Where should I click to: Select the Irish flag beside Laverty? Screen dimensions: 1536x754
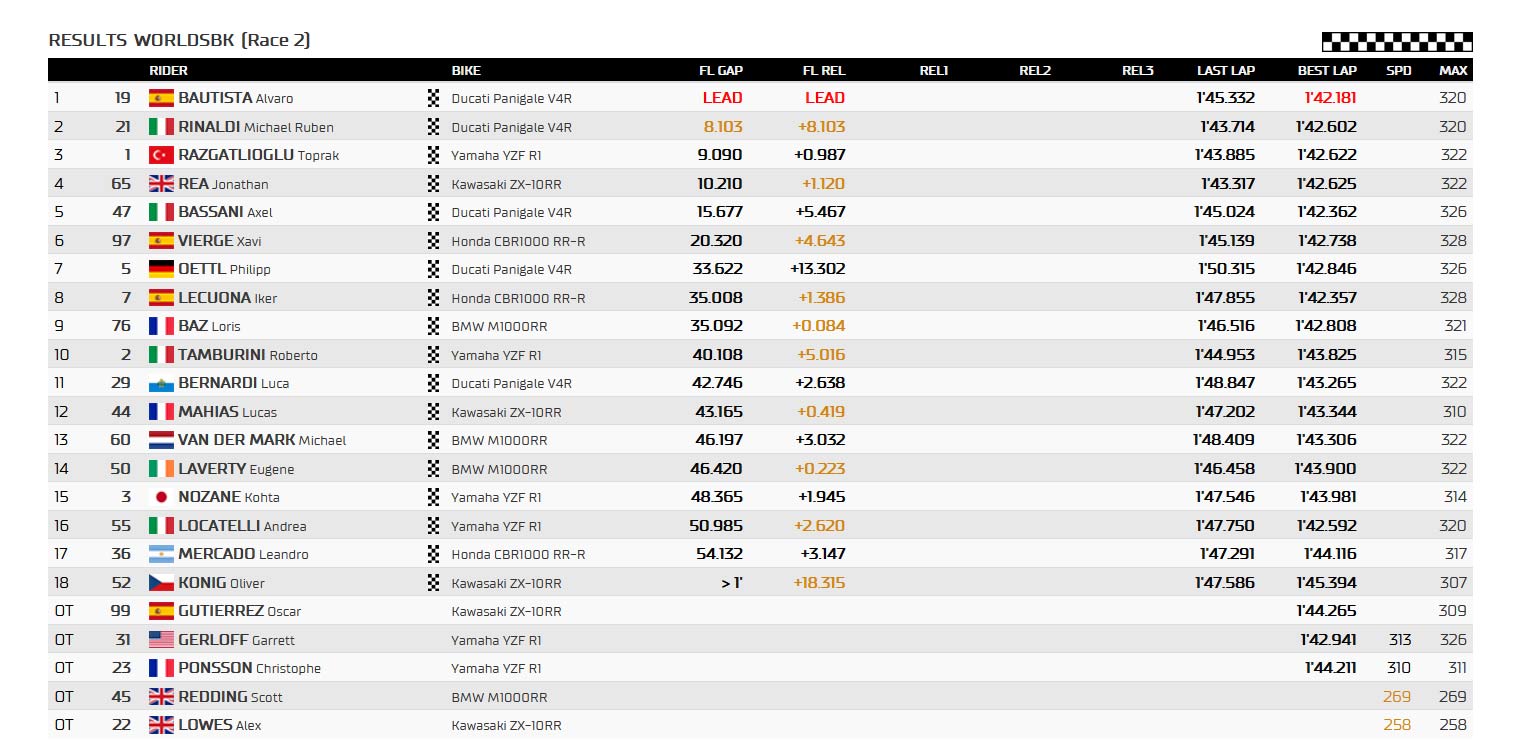(x=161, y=469)
